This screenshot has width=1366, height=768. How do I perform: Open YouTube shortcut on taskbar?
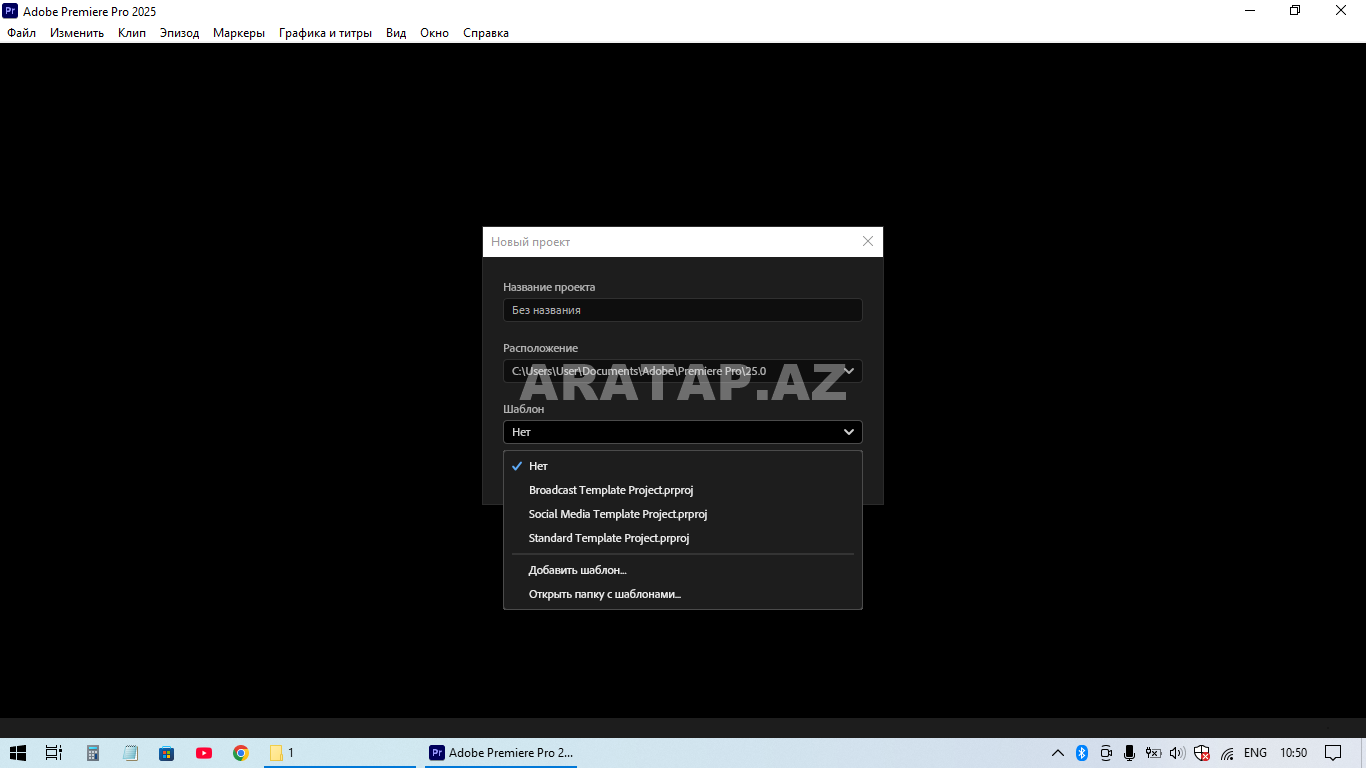coord(204,753)
